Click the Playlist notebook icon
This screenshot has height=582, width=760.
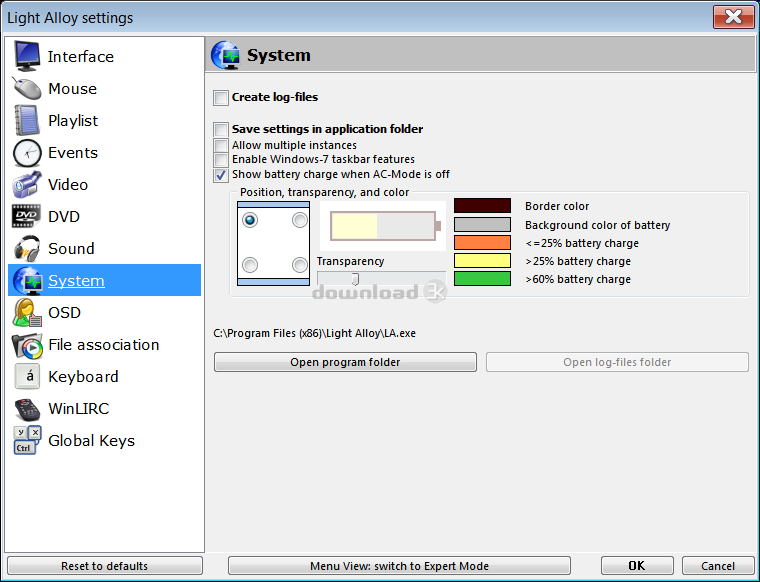point(27,120)
